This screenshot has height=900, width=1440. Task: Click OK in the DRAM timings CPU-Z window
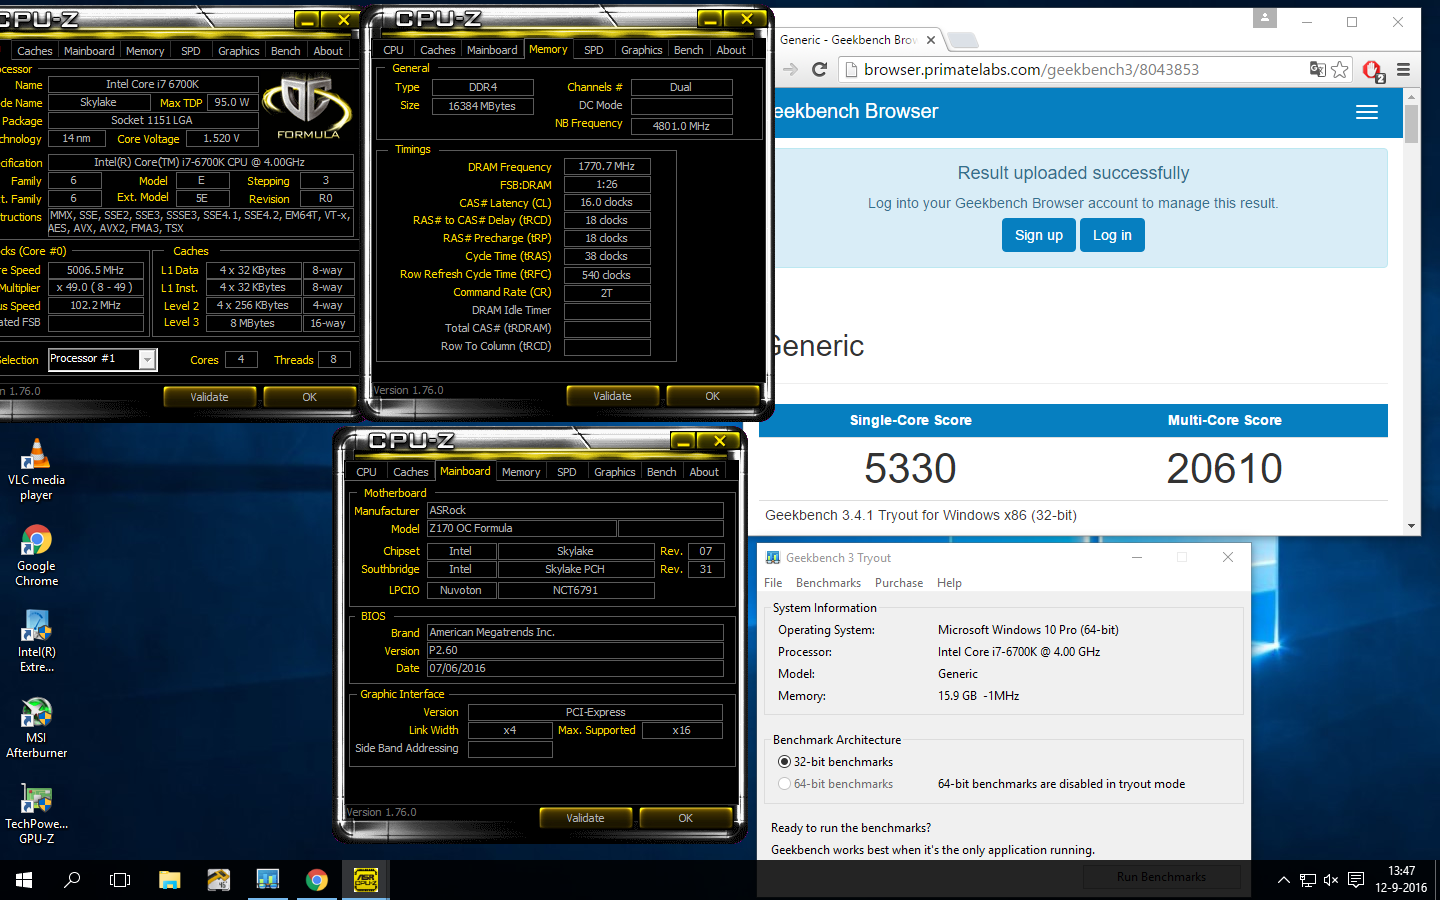point(712,396)
